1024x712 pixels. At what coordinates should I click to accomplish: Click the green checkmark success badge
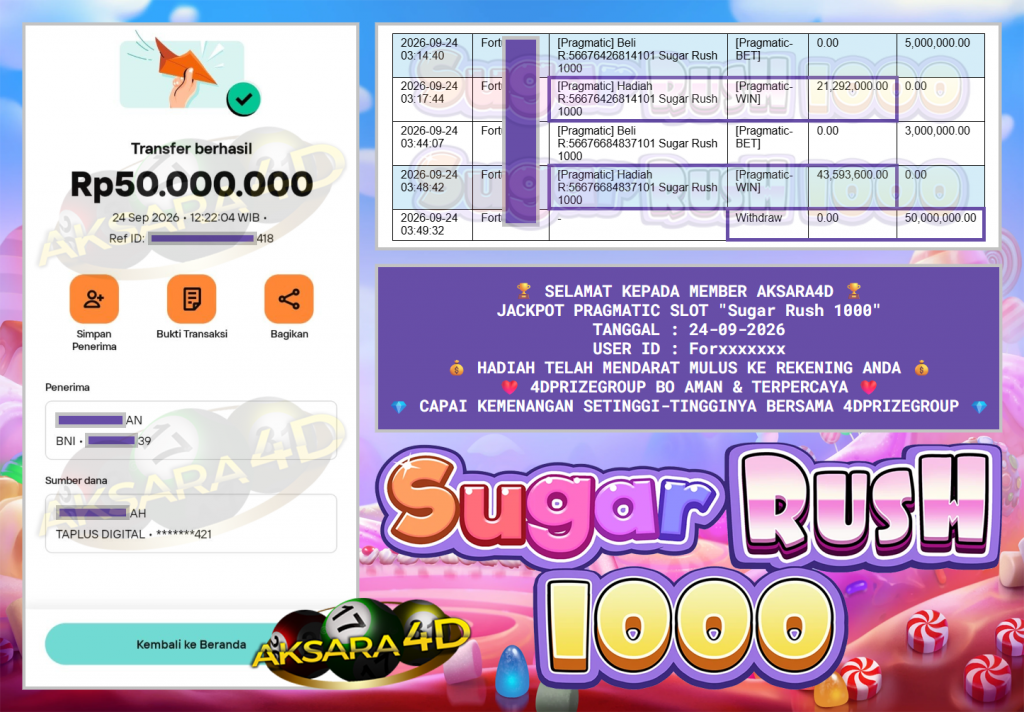click(244, 99)
